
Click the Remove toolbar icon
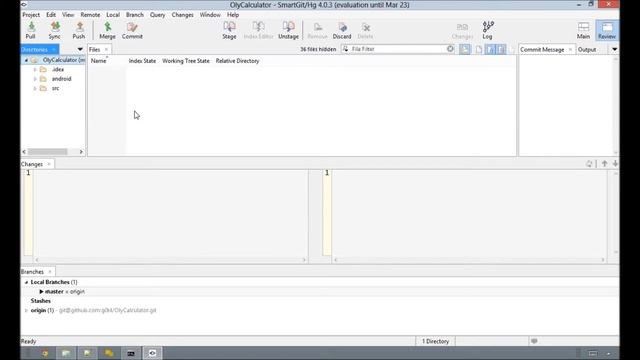click(x=317, y=30)
